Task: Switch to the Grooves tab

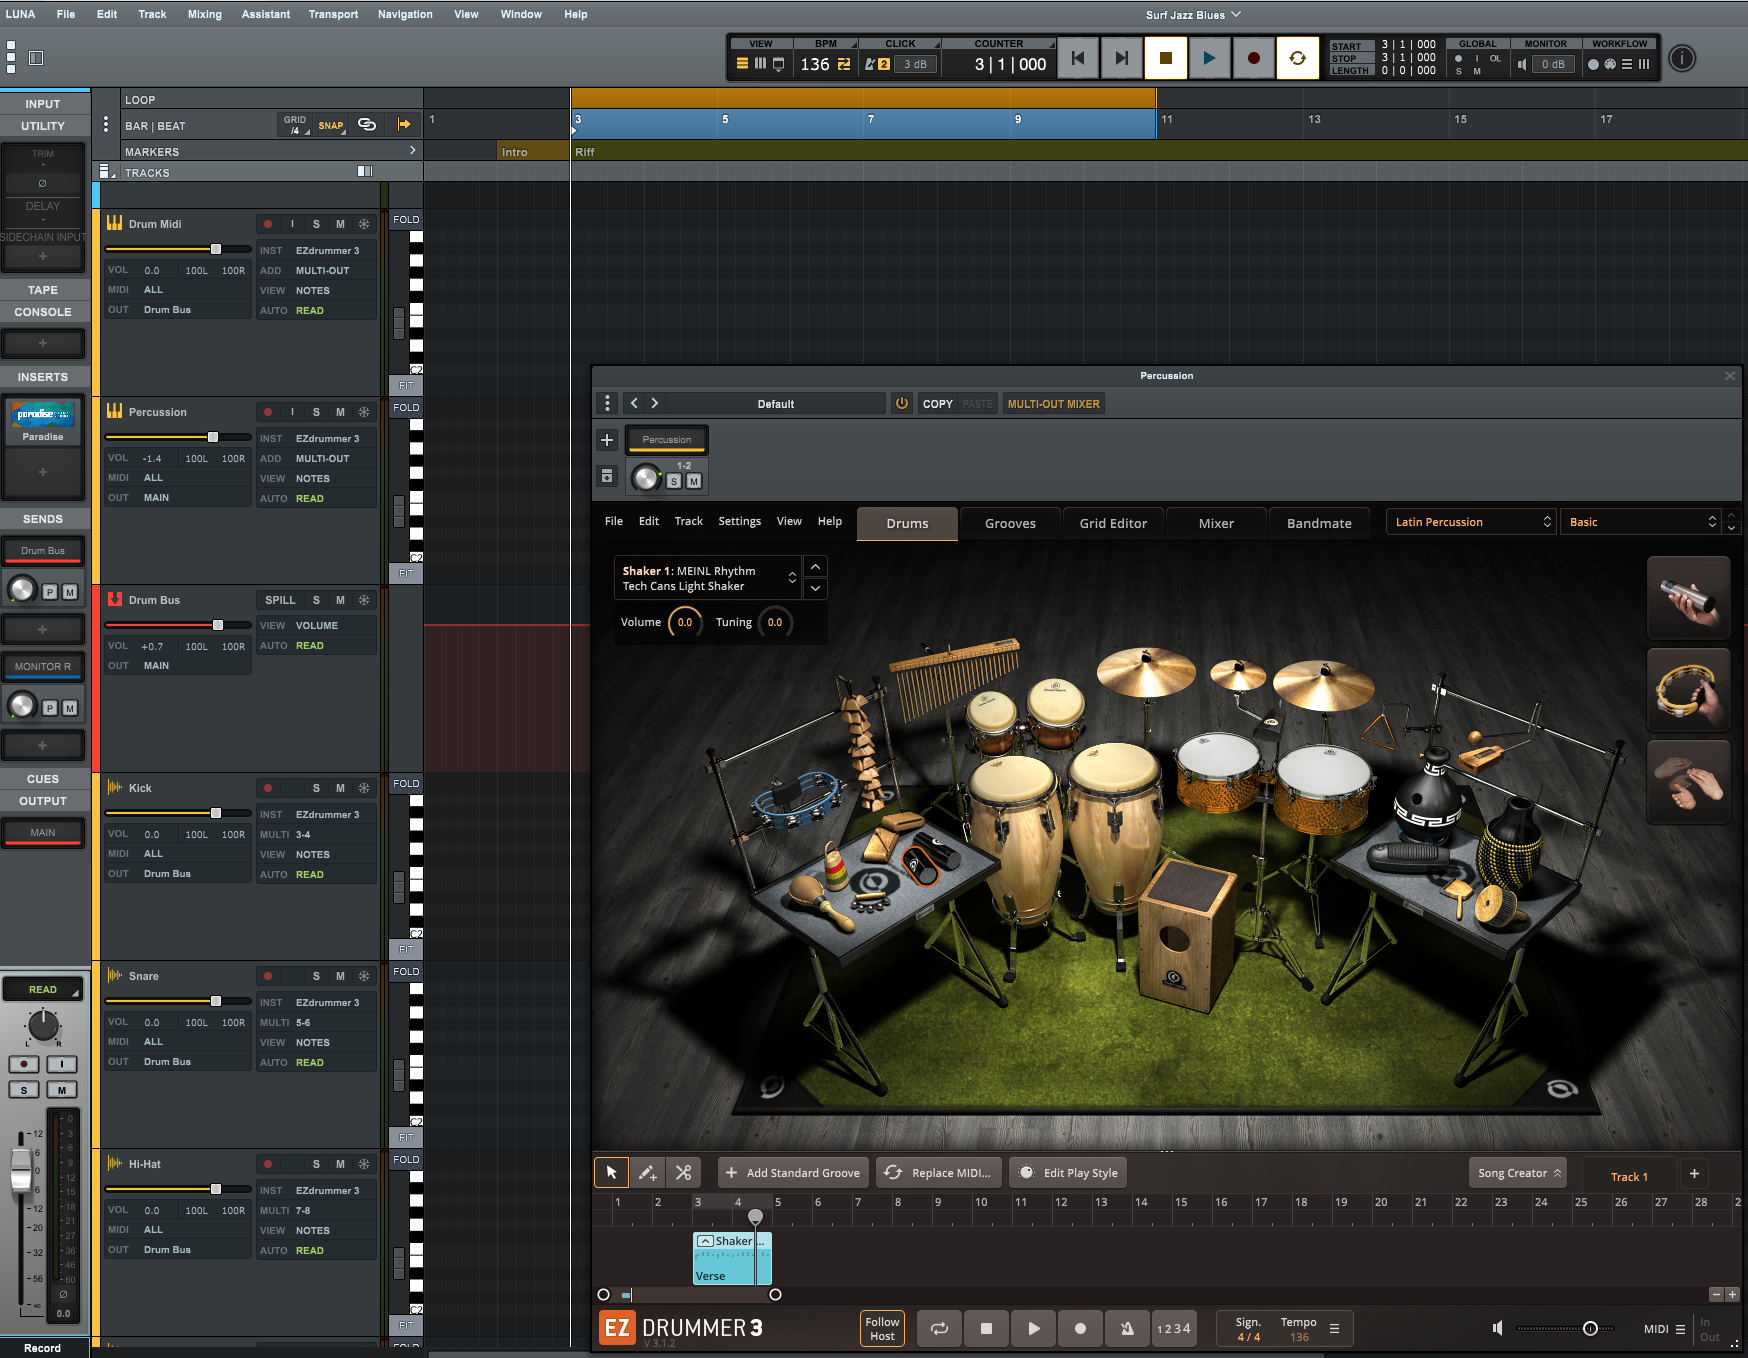Action: pos(1010,523)
